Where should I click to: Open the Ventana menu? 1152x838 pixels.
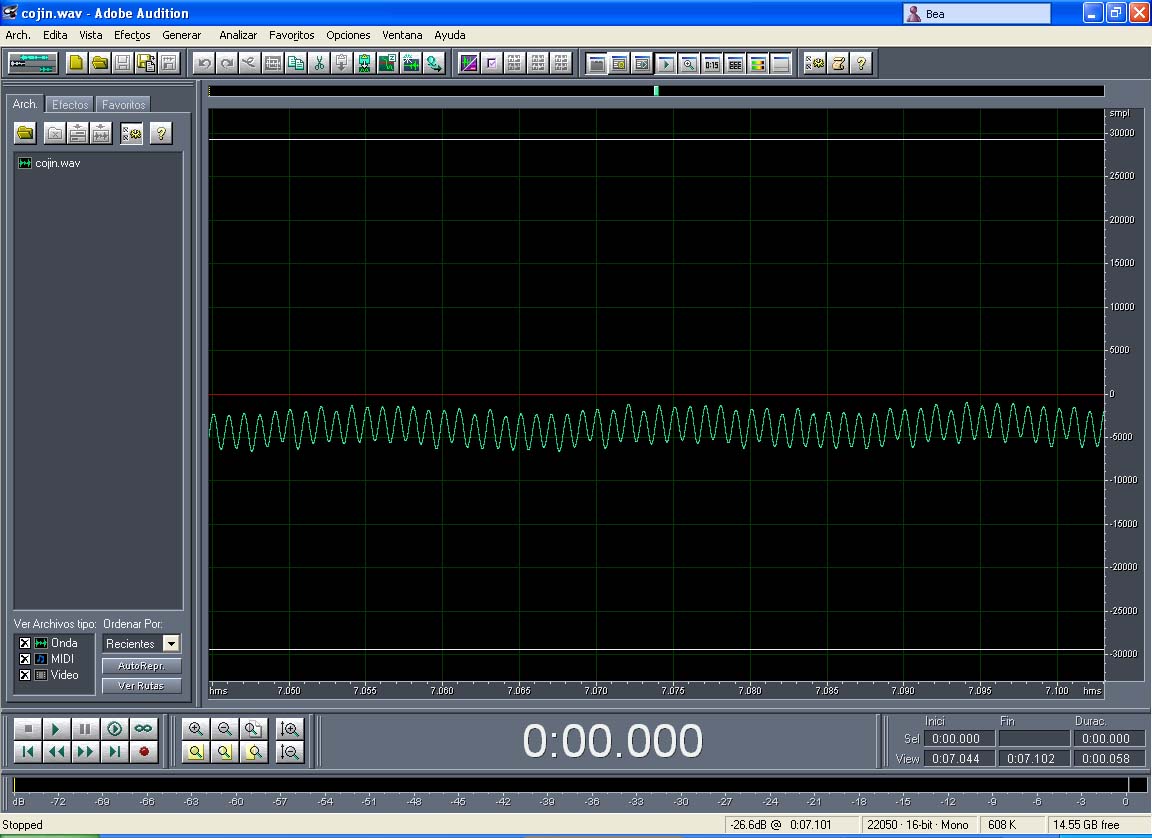tap(402, 35)
